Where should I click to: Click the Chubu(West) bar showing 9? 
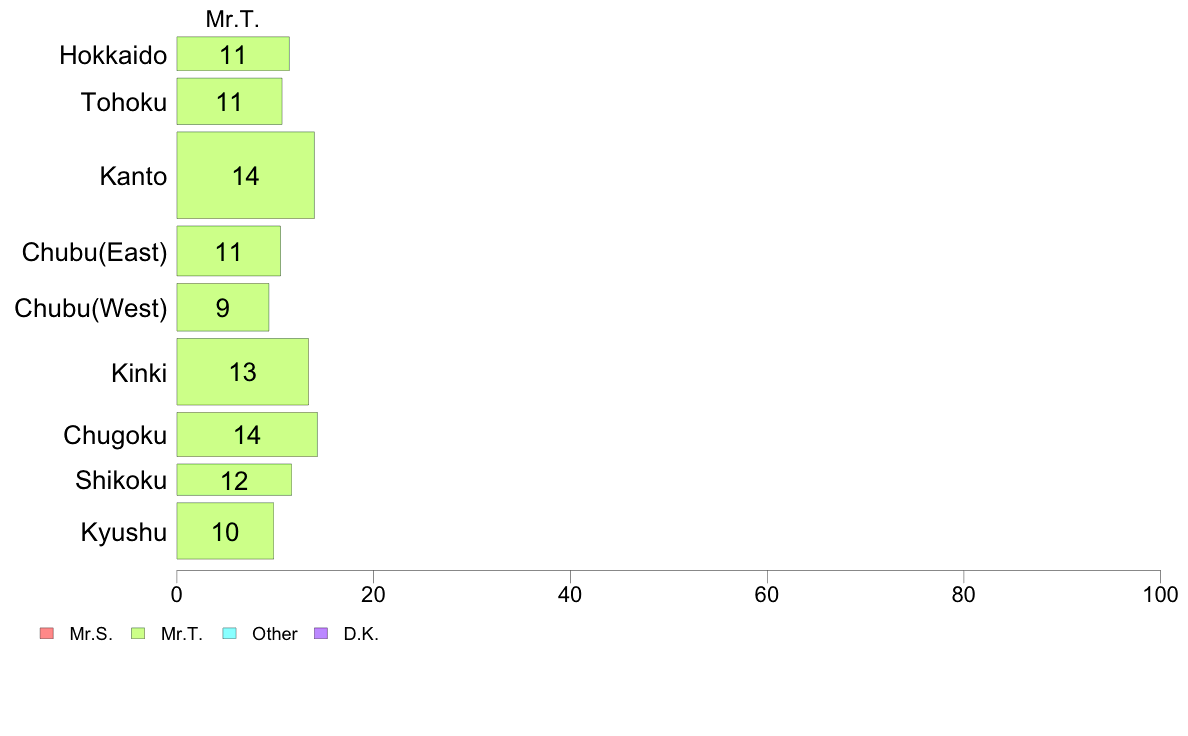tap(223, 307)
